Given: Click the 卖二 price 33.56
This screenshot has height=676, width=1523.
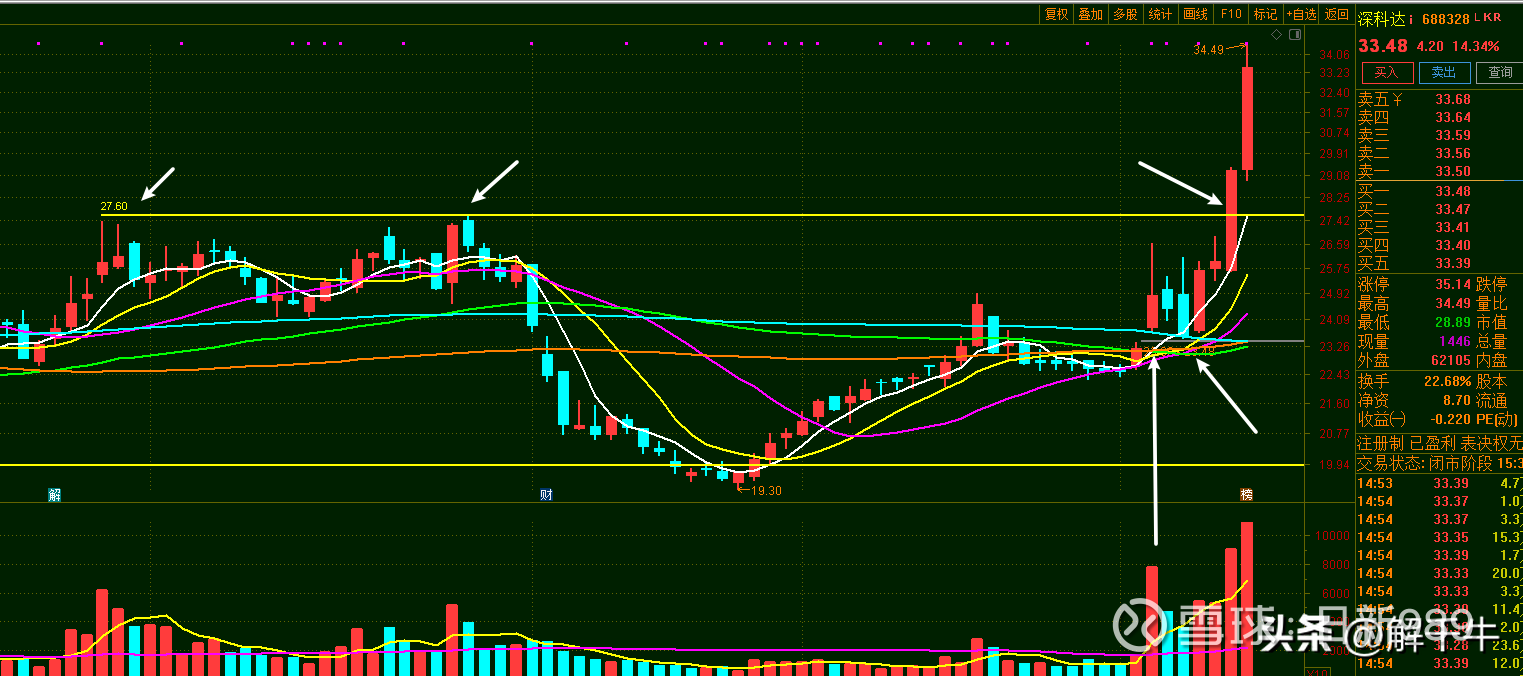Looking at the screenshot, I should (x=1453, y=153).
